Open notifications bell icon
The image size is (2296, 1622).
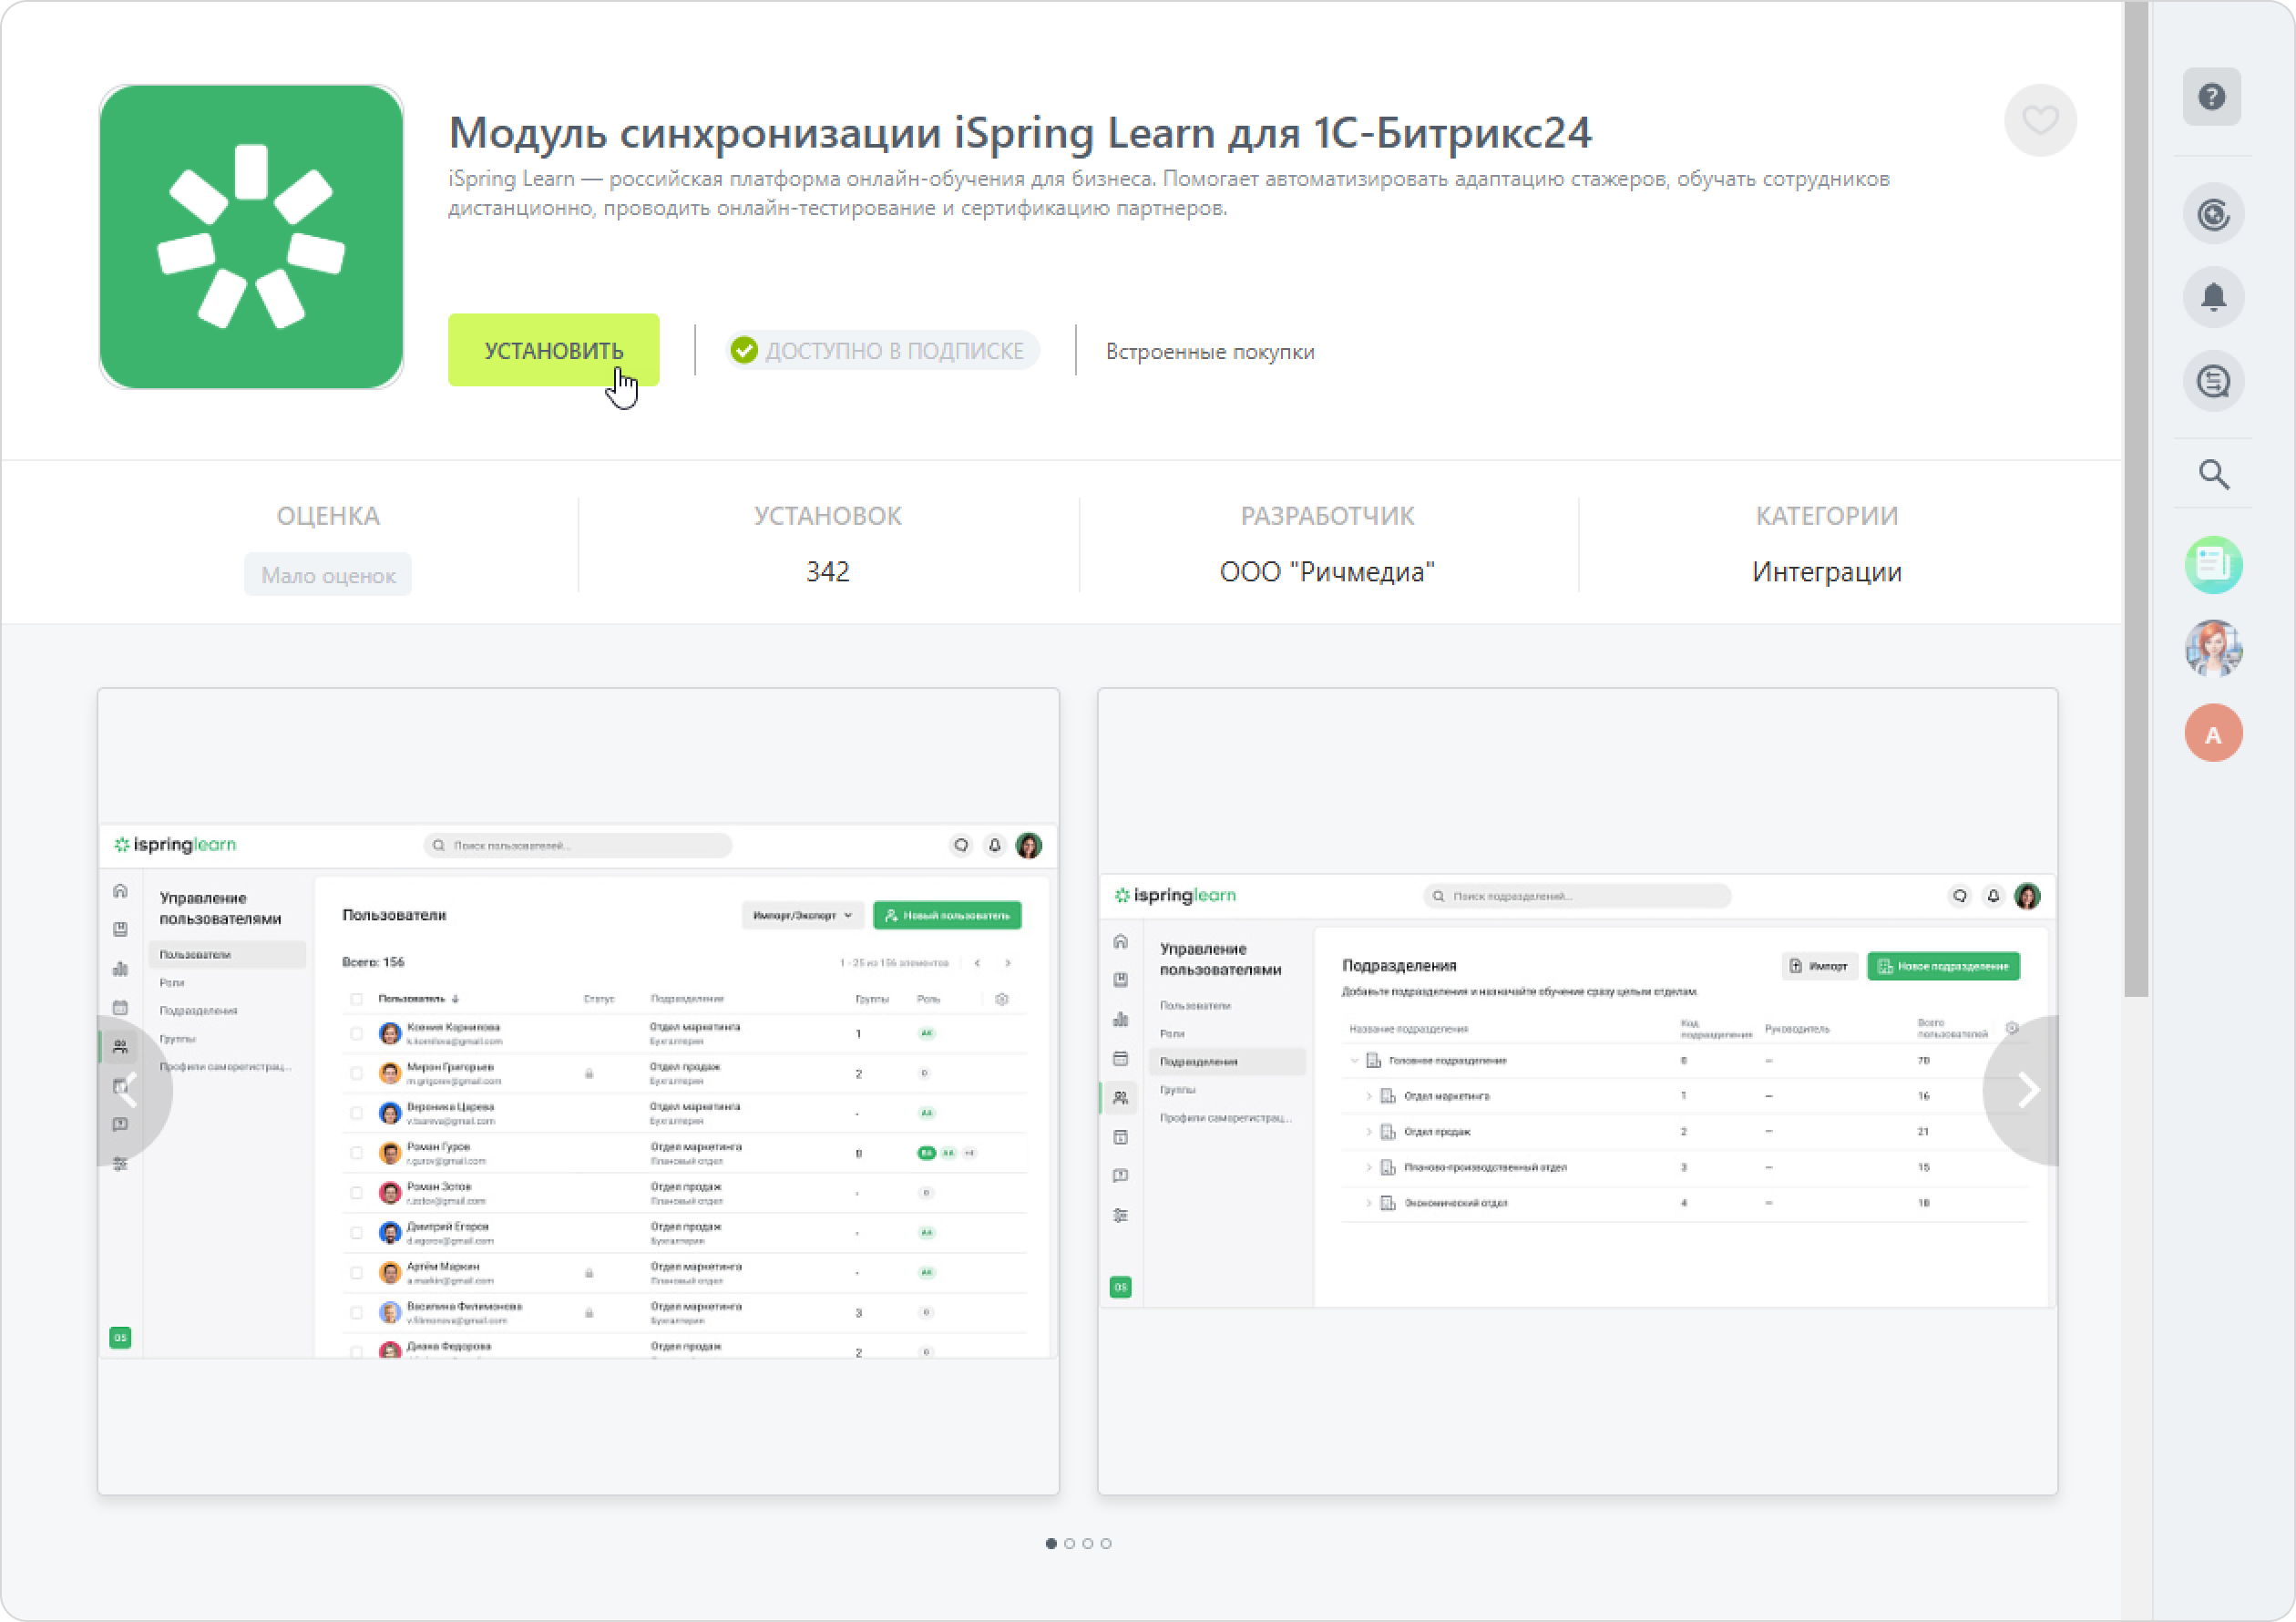pyautogui.click(x=2213, y=297)
